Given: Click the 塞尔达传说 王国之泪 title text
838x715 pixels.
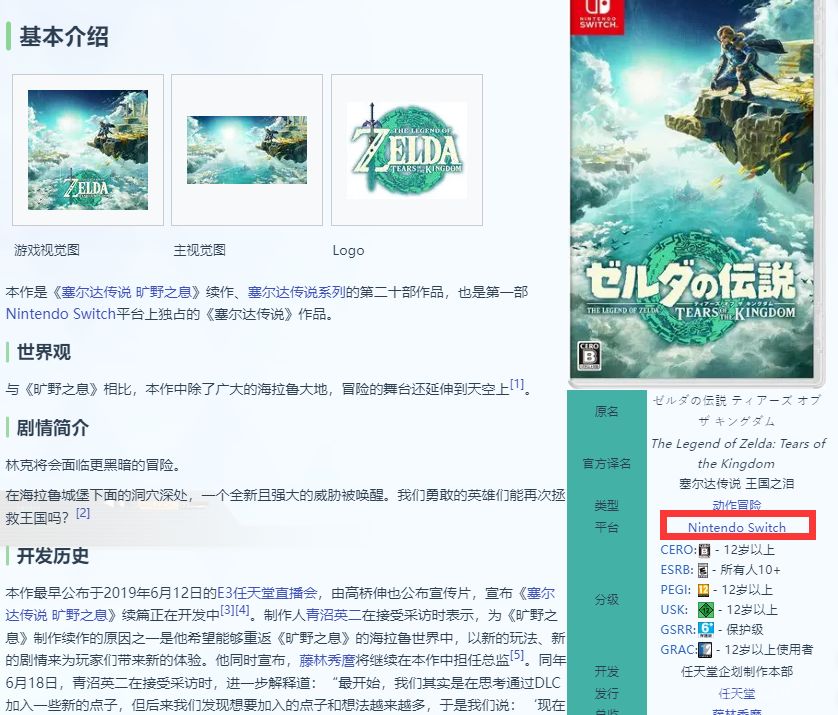Looking at the screenshot, I should (737, 484).
